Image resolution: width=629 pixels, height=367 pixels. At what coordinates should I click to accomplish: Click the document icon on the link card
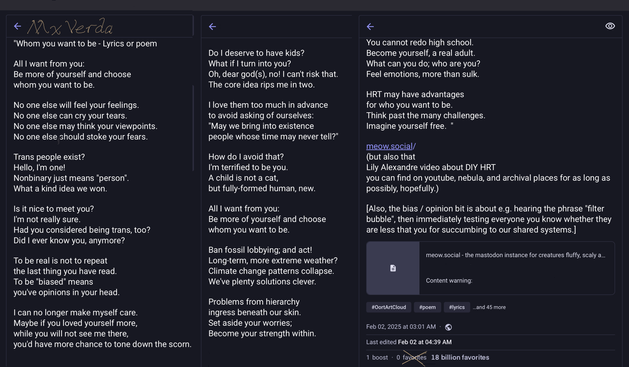point(393,268)
